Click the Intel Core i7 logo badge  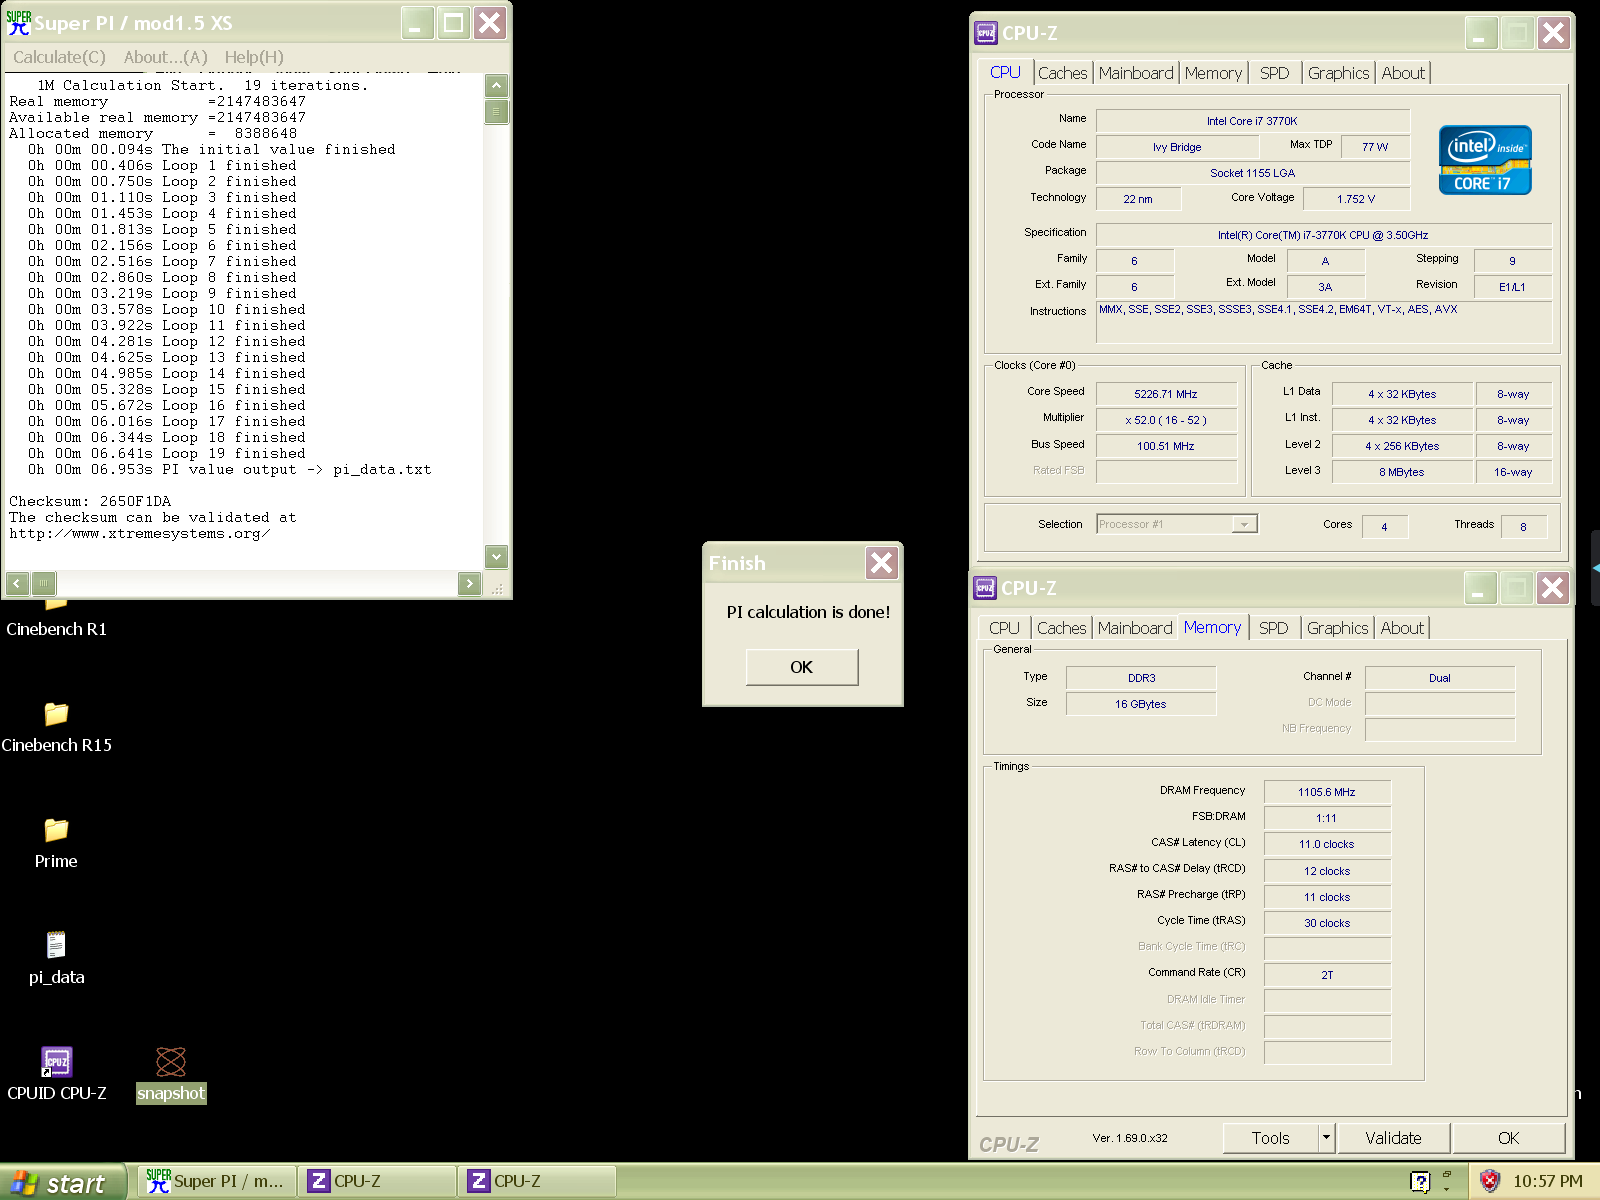pyautogui.click(x=1485, y=160)
